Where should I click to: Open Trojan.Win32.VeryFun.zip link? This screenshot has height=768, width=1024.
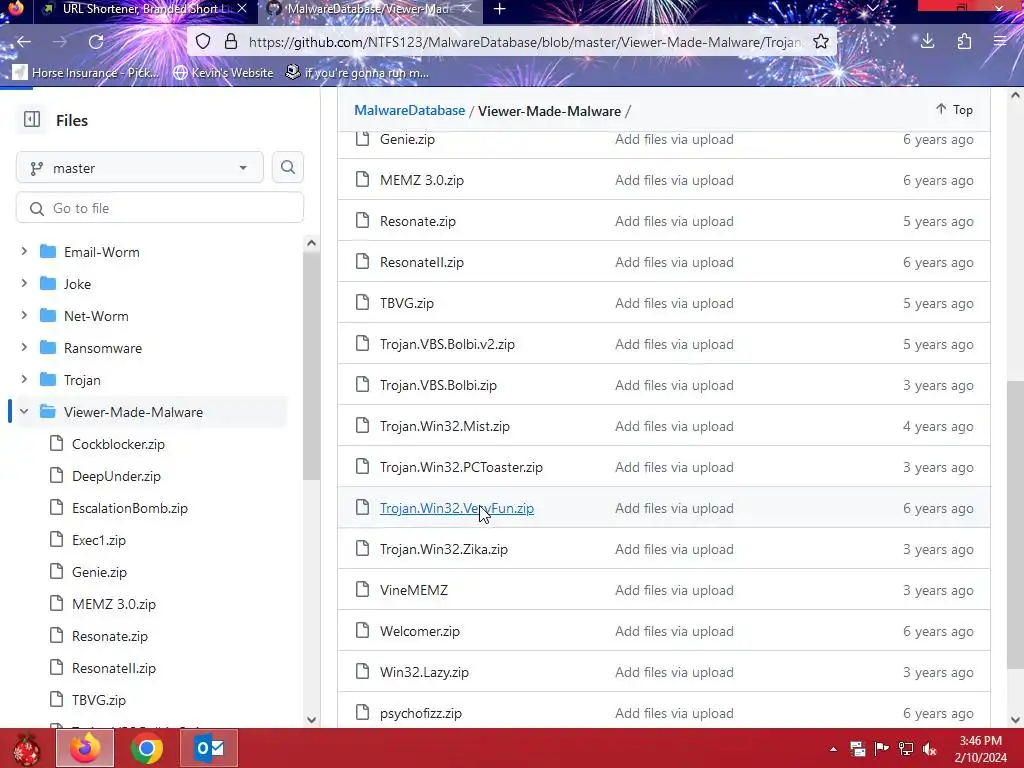tap(456, 508)
